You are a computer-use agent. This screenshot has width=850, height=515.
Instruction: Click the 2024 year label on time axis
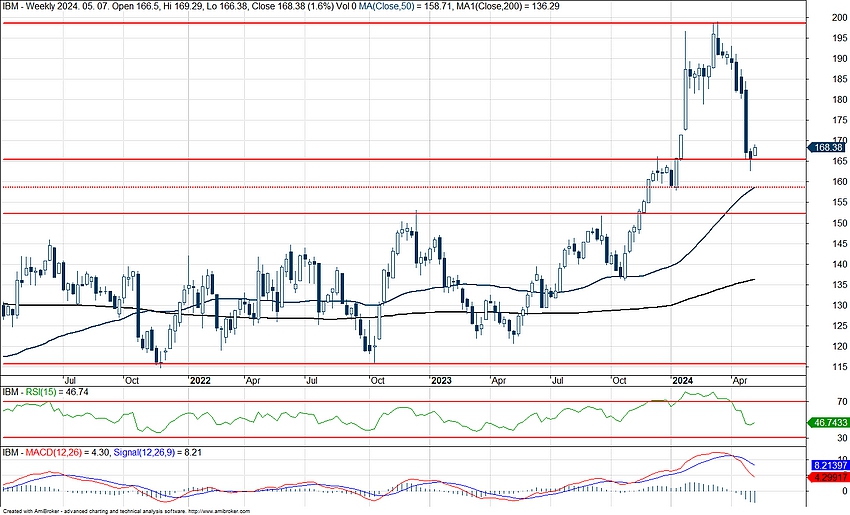coord(682,381)
